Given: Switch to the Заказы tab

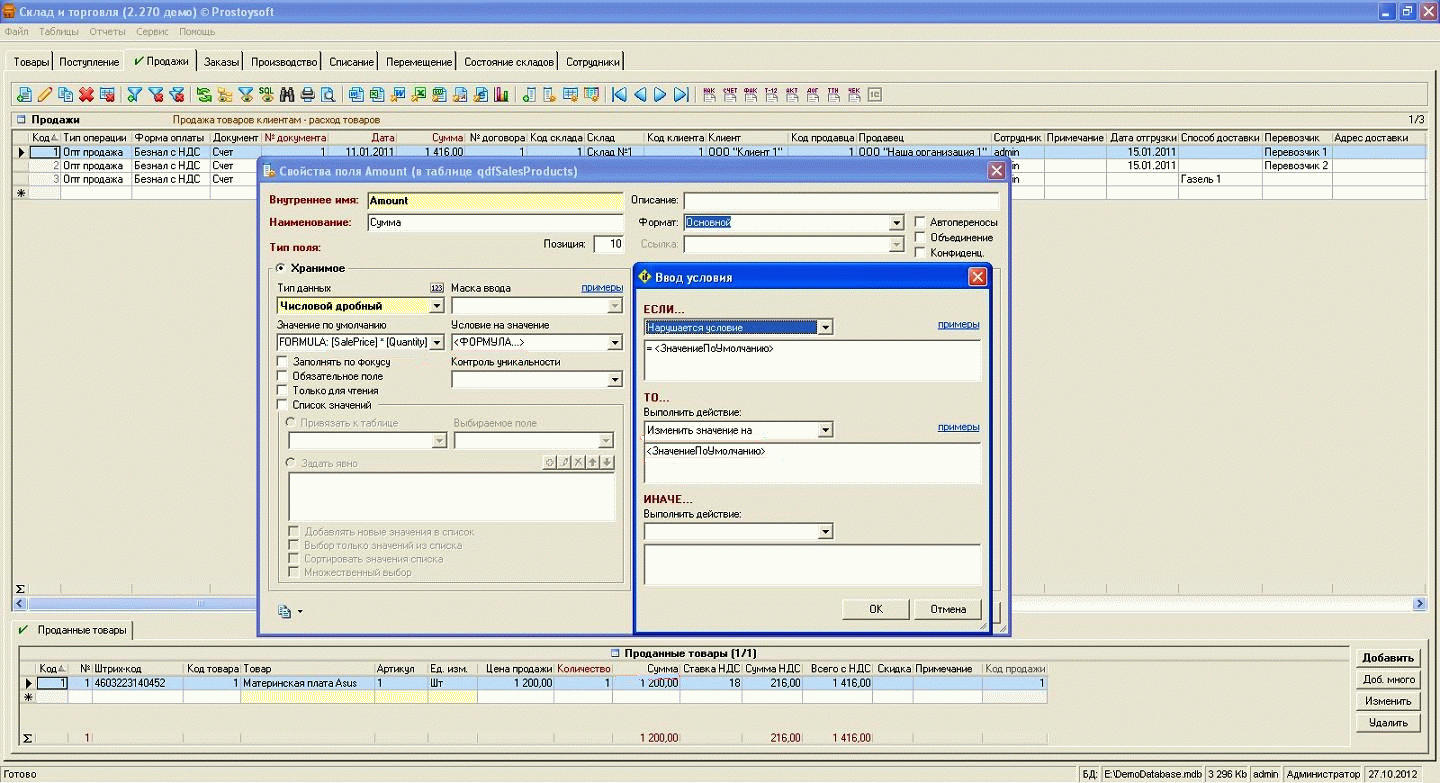Looking at the screenshot, I should point(221,62).
